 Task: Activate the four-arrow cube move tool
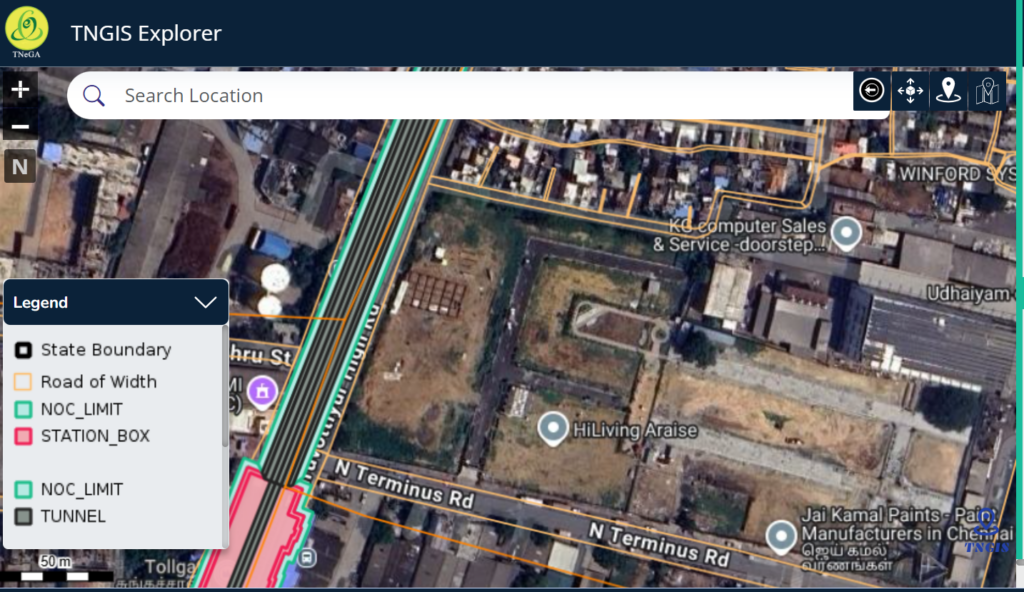910,91
